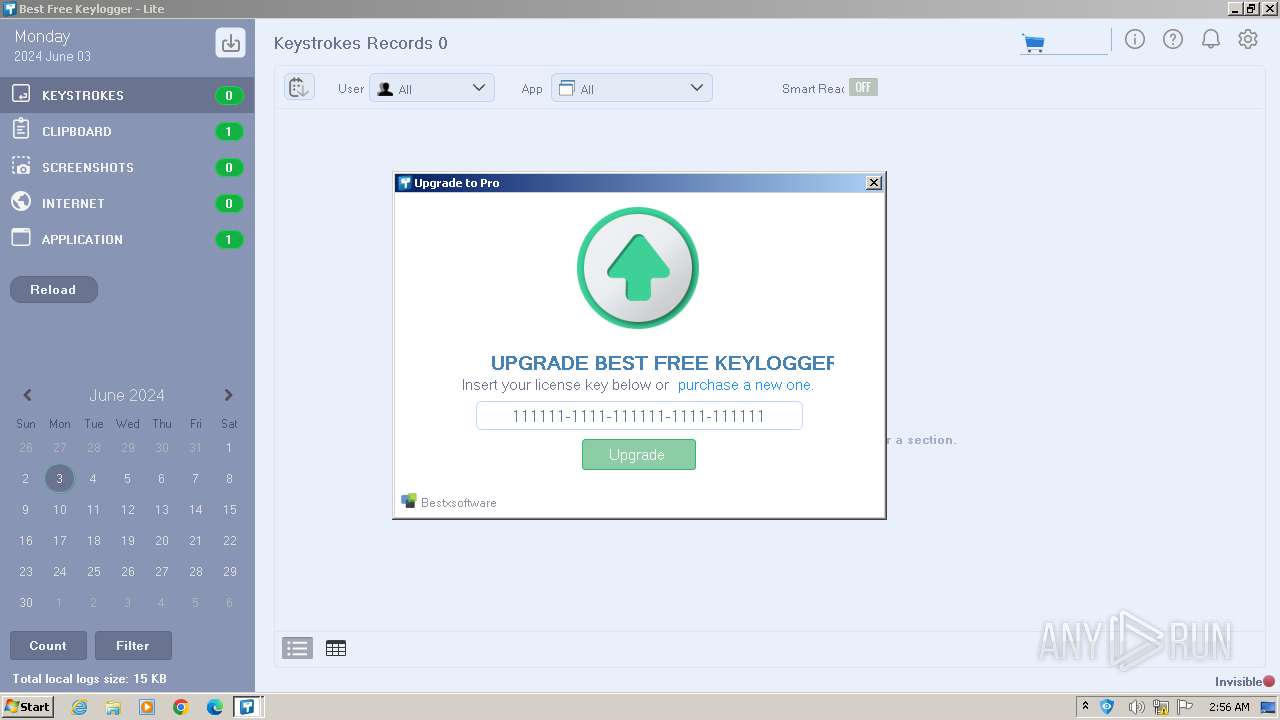Click the Application count badge
The image size is (1280, 720).
229,240
